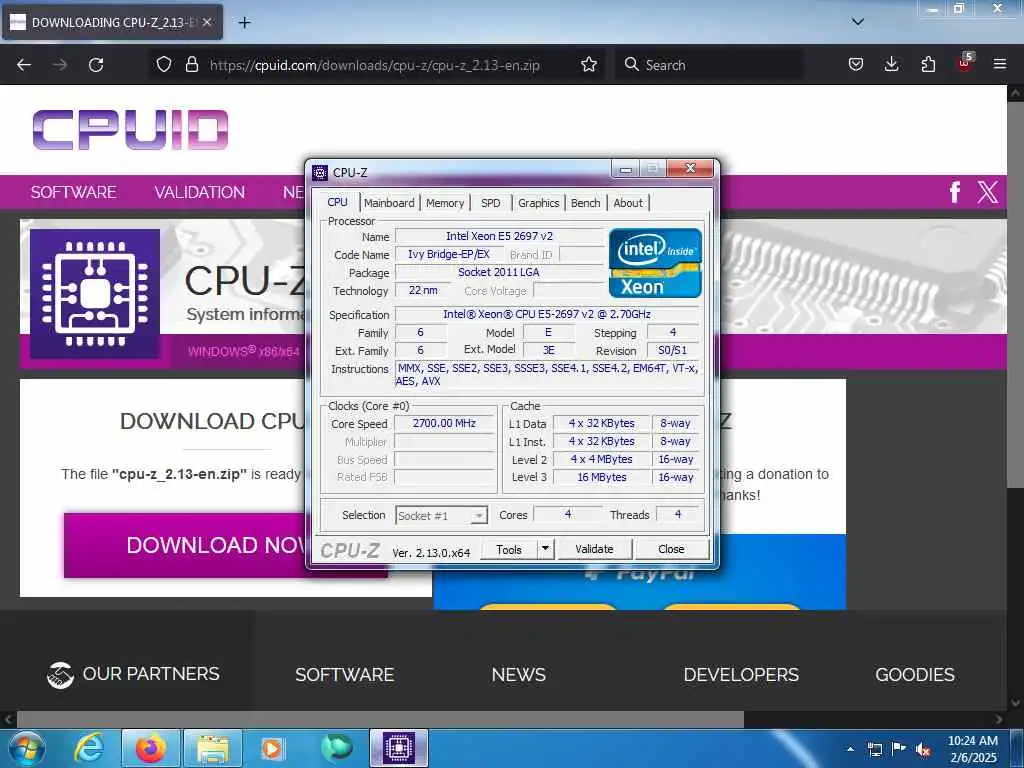Screen dimensions: 1024x768
Task: Switch to the Memory tab in CPU-Z
Action: [445, 203]
